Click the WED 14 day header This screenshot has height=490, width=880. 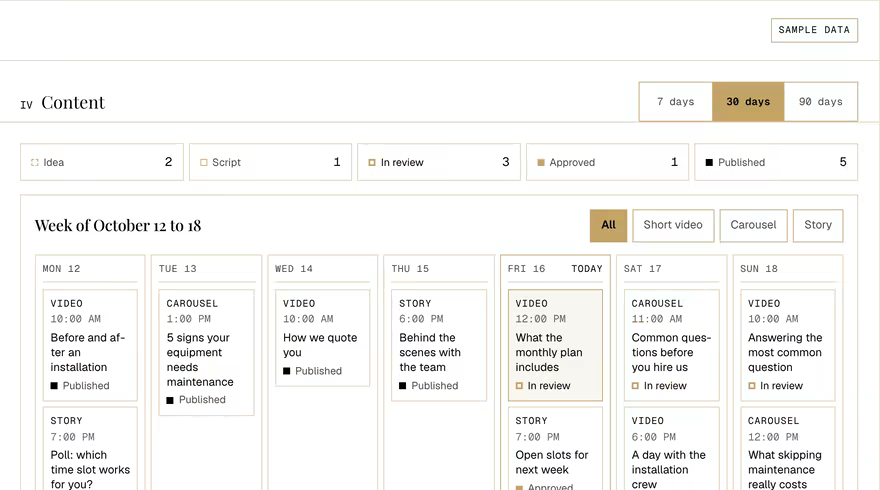(x=294, y=269)
